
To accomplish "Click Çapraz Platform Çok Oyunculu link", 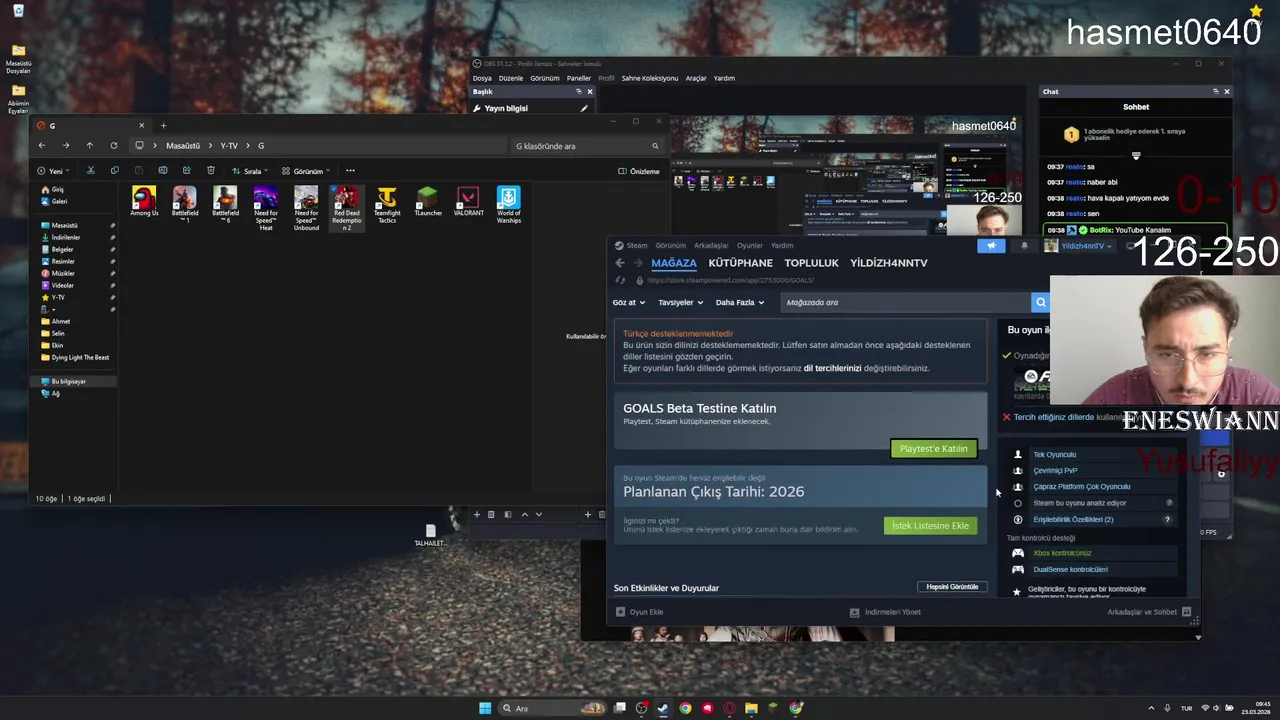I will (x=1082, y=487).
